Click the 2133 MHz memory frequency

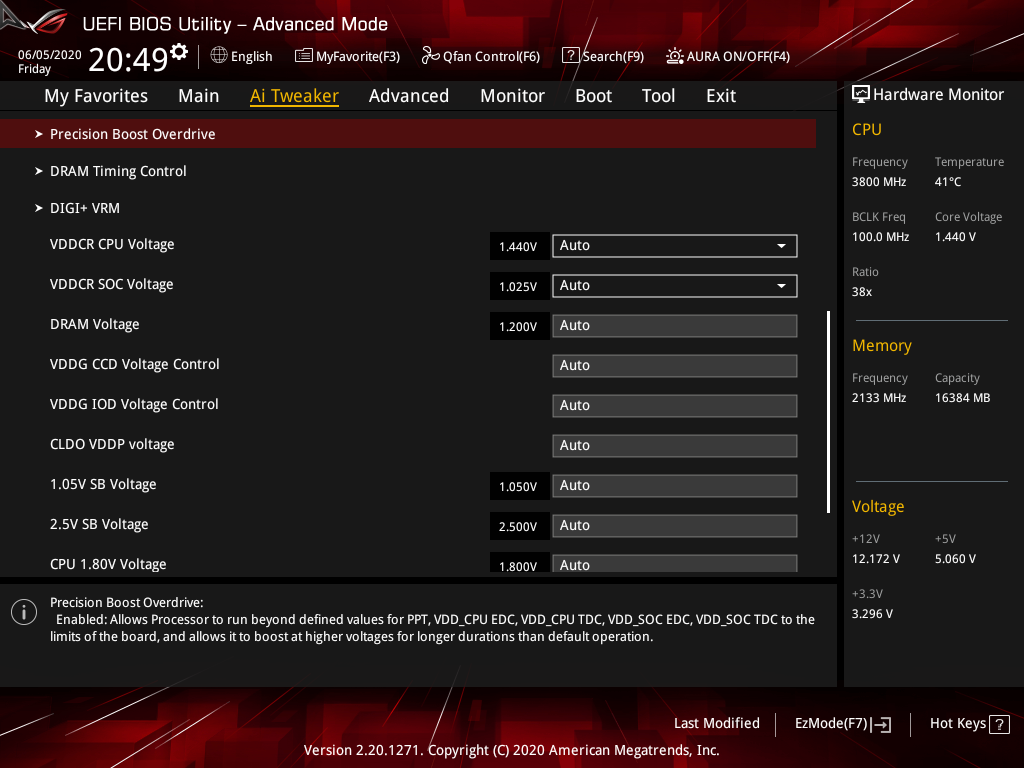click(879, 398)
